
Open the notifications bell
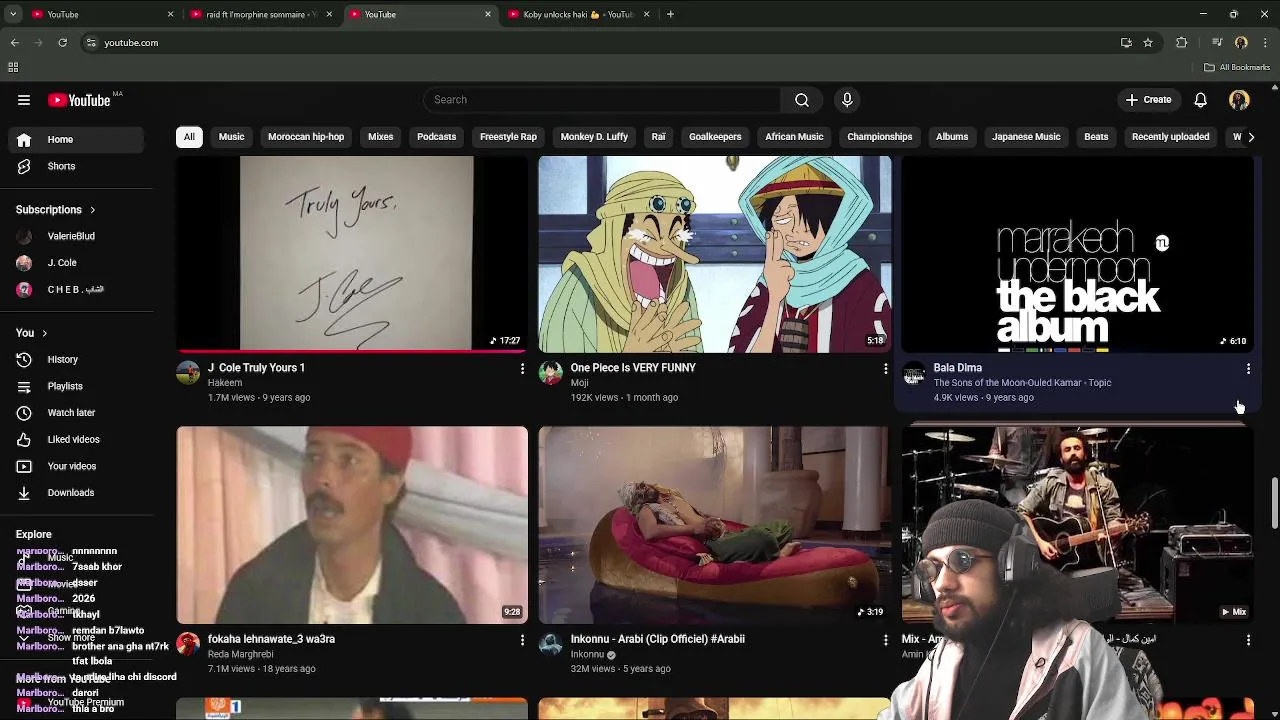(1200, 100)
